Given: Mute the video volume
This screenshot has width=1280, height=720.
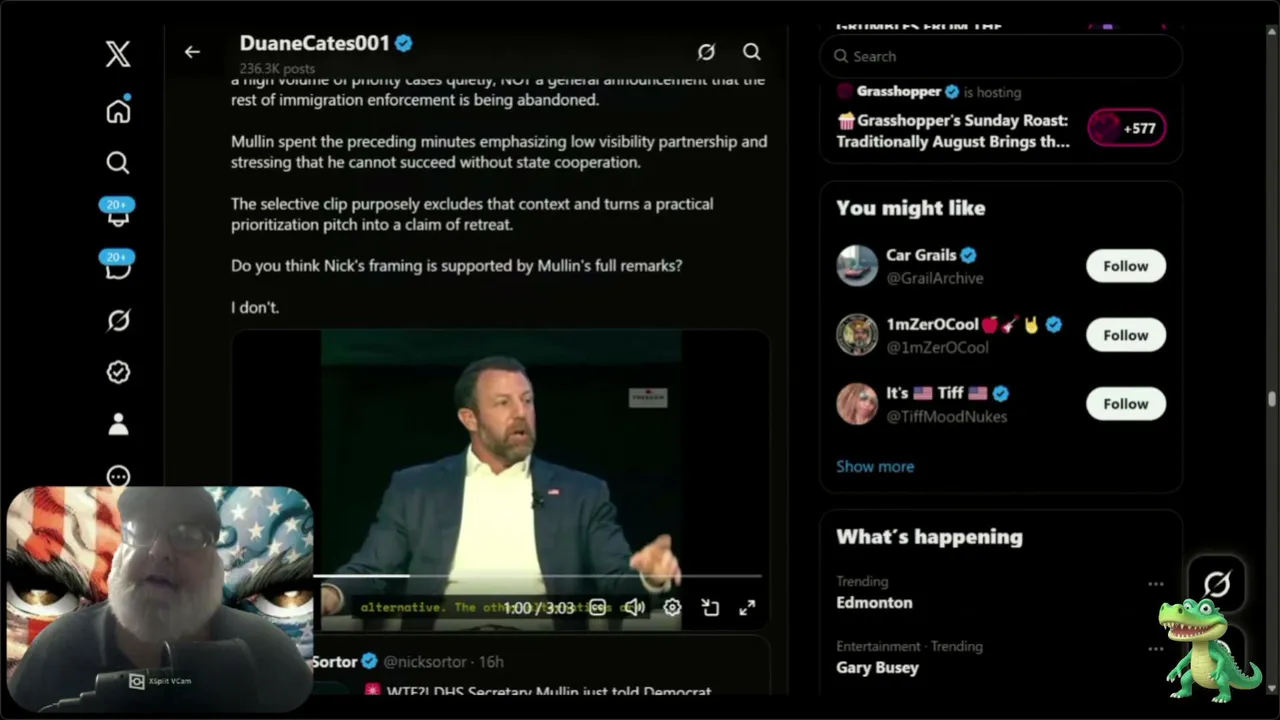Looking at the screenshot, I should click(634, 607).
